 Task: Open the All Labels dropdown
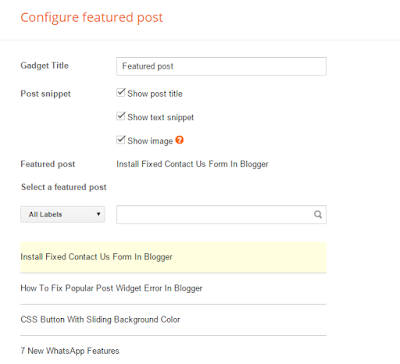[63, 214]
